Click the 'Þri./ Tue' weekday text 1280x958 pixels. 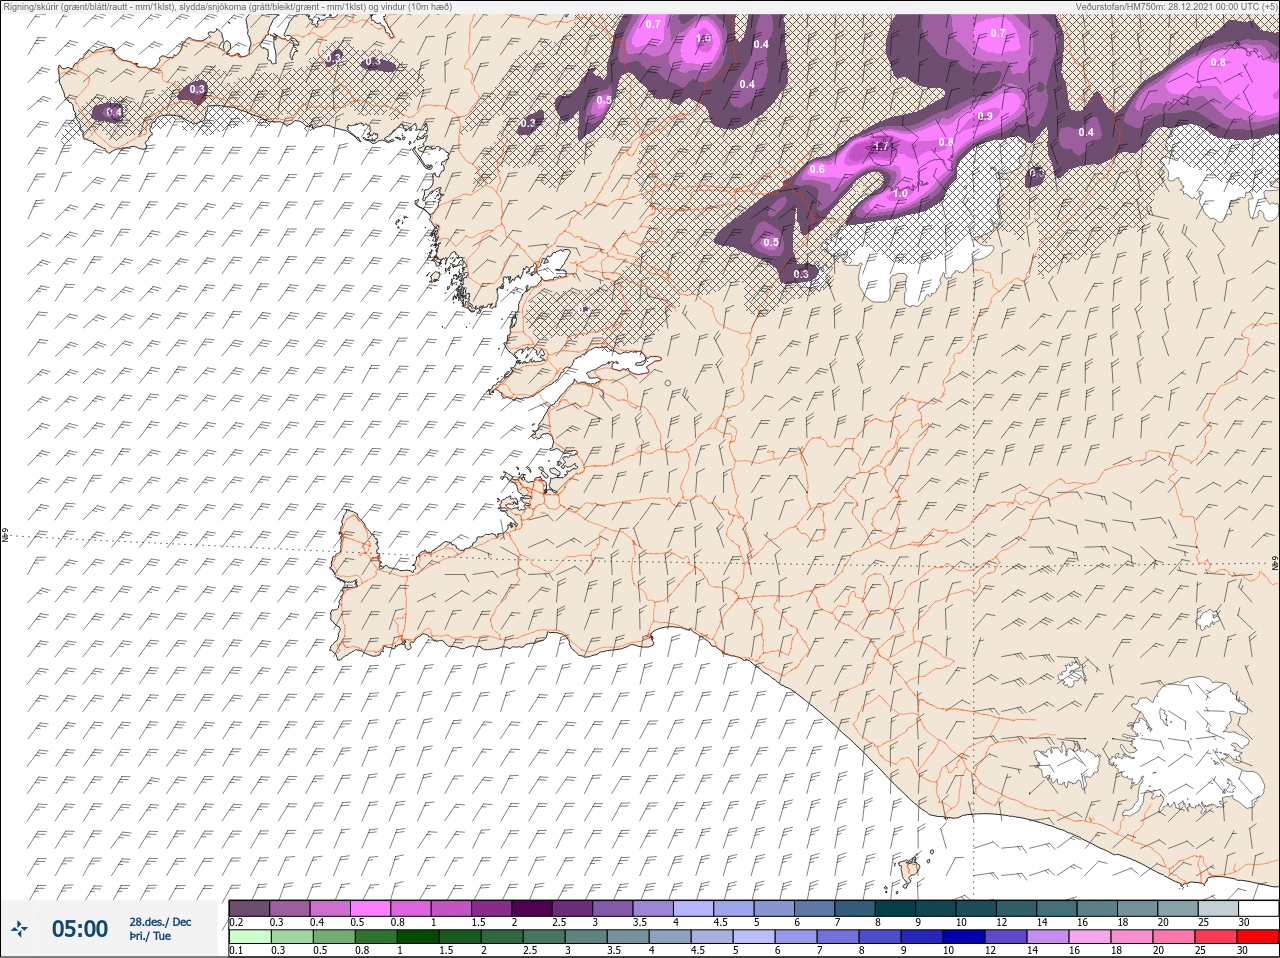(150, 936)
